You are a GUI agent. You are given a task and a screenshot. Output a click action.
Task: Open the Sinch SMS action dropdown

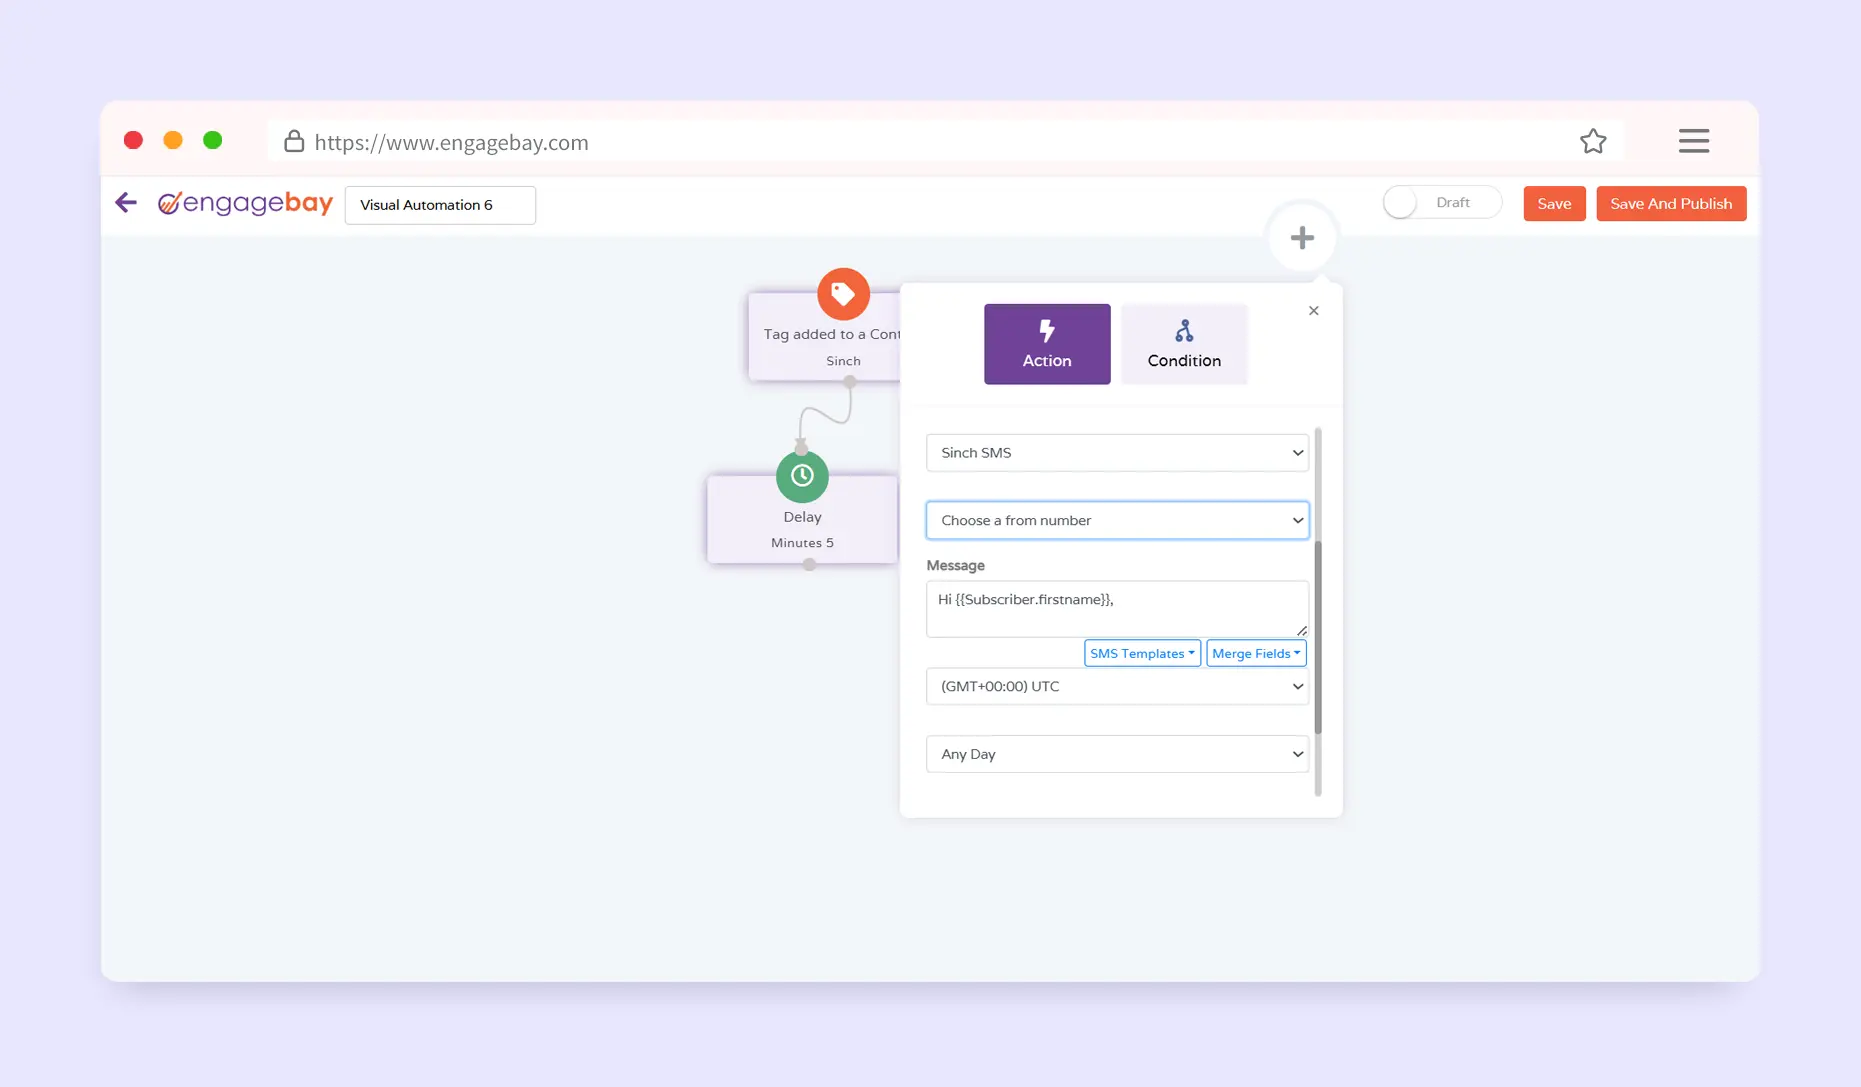point(1116,453)
